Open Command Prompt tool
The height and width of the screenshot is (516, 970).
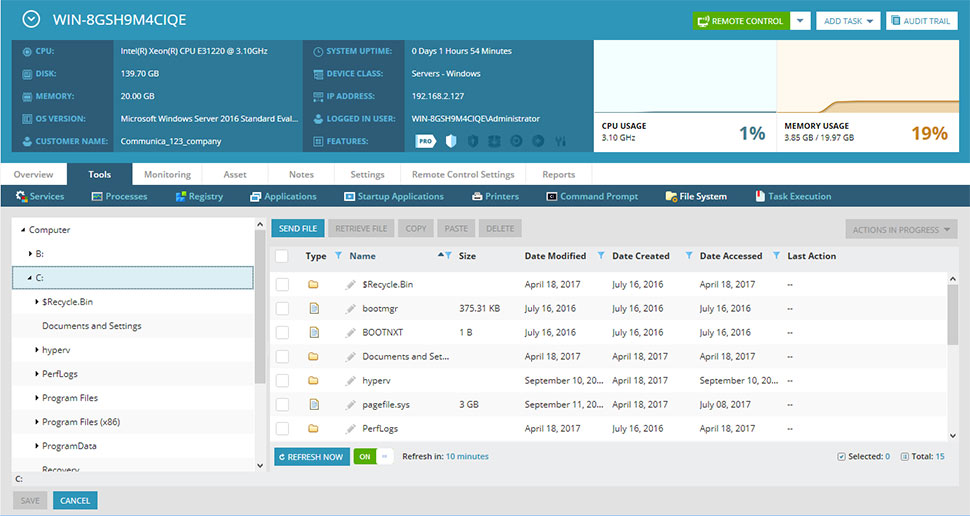[x=592, y=196]
